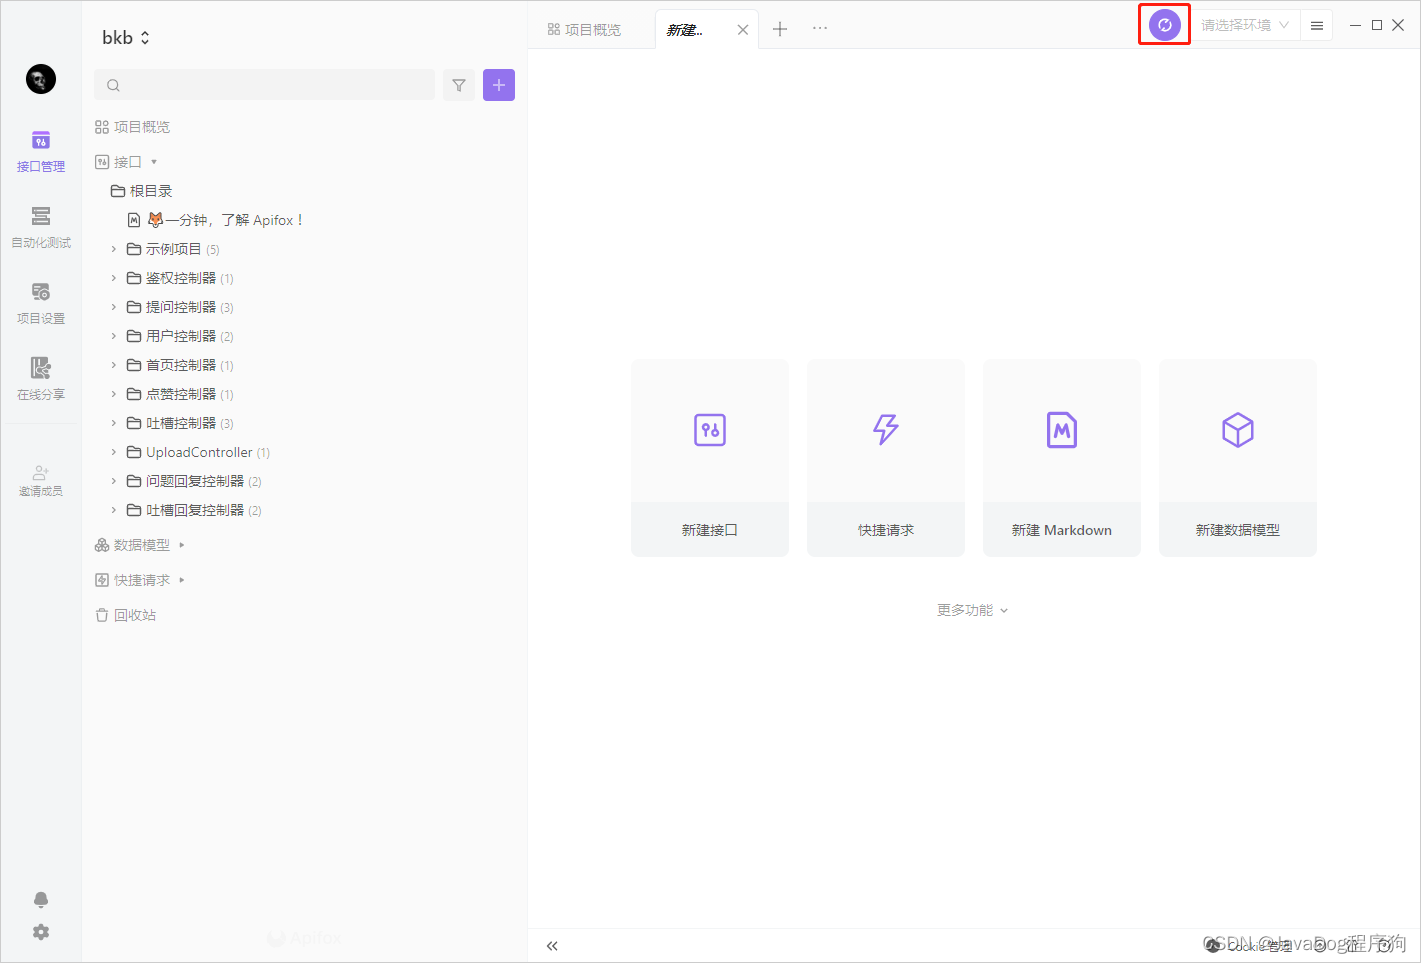Click the 新建 Markdown card
The height and width of the screenshot is (963, 1421).
pos(1062,458)
